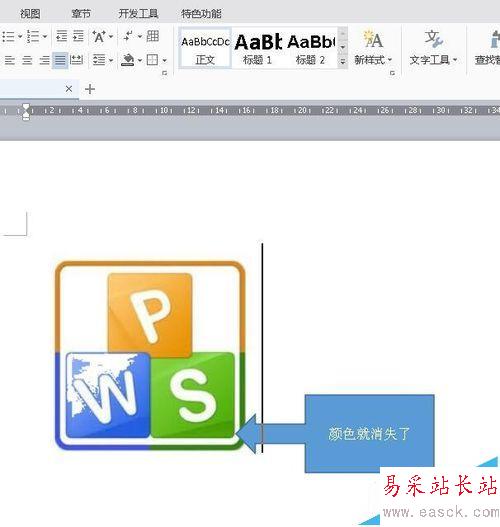The image size is (500, 527).
Task: Click the 新样式 button
Action: coord(373,48)
